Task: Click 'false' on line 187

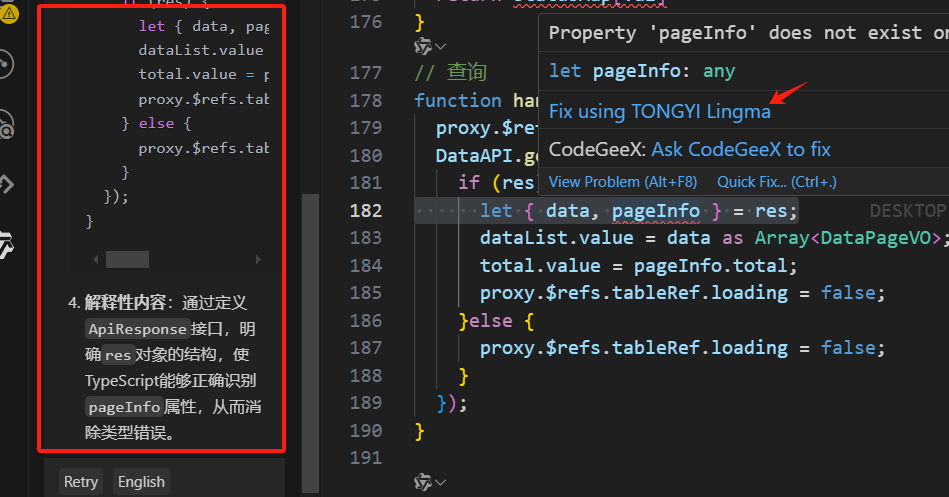Action: pos(848,348)
